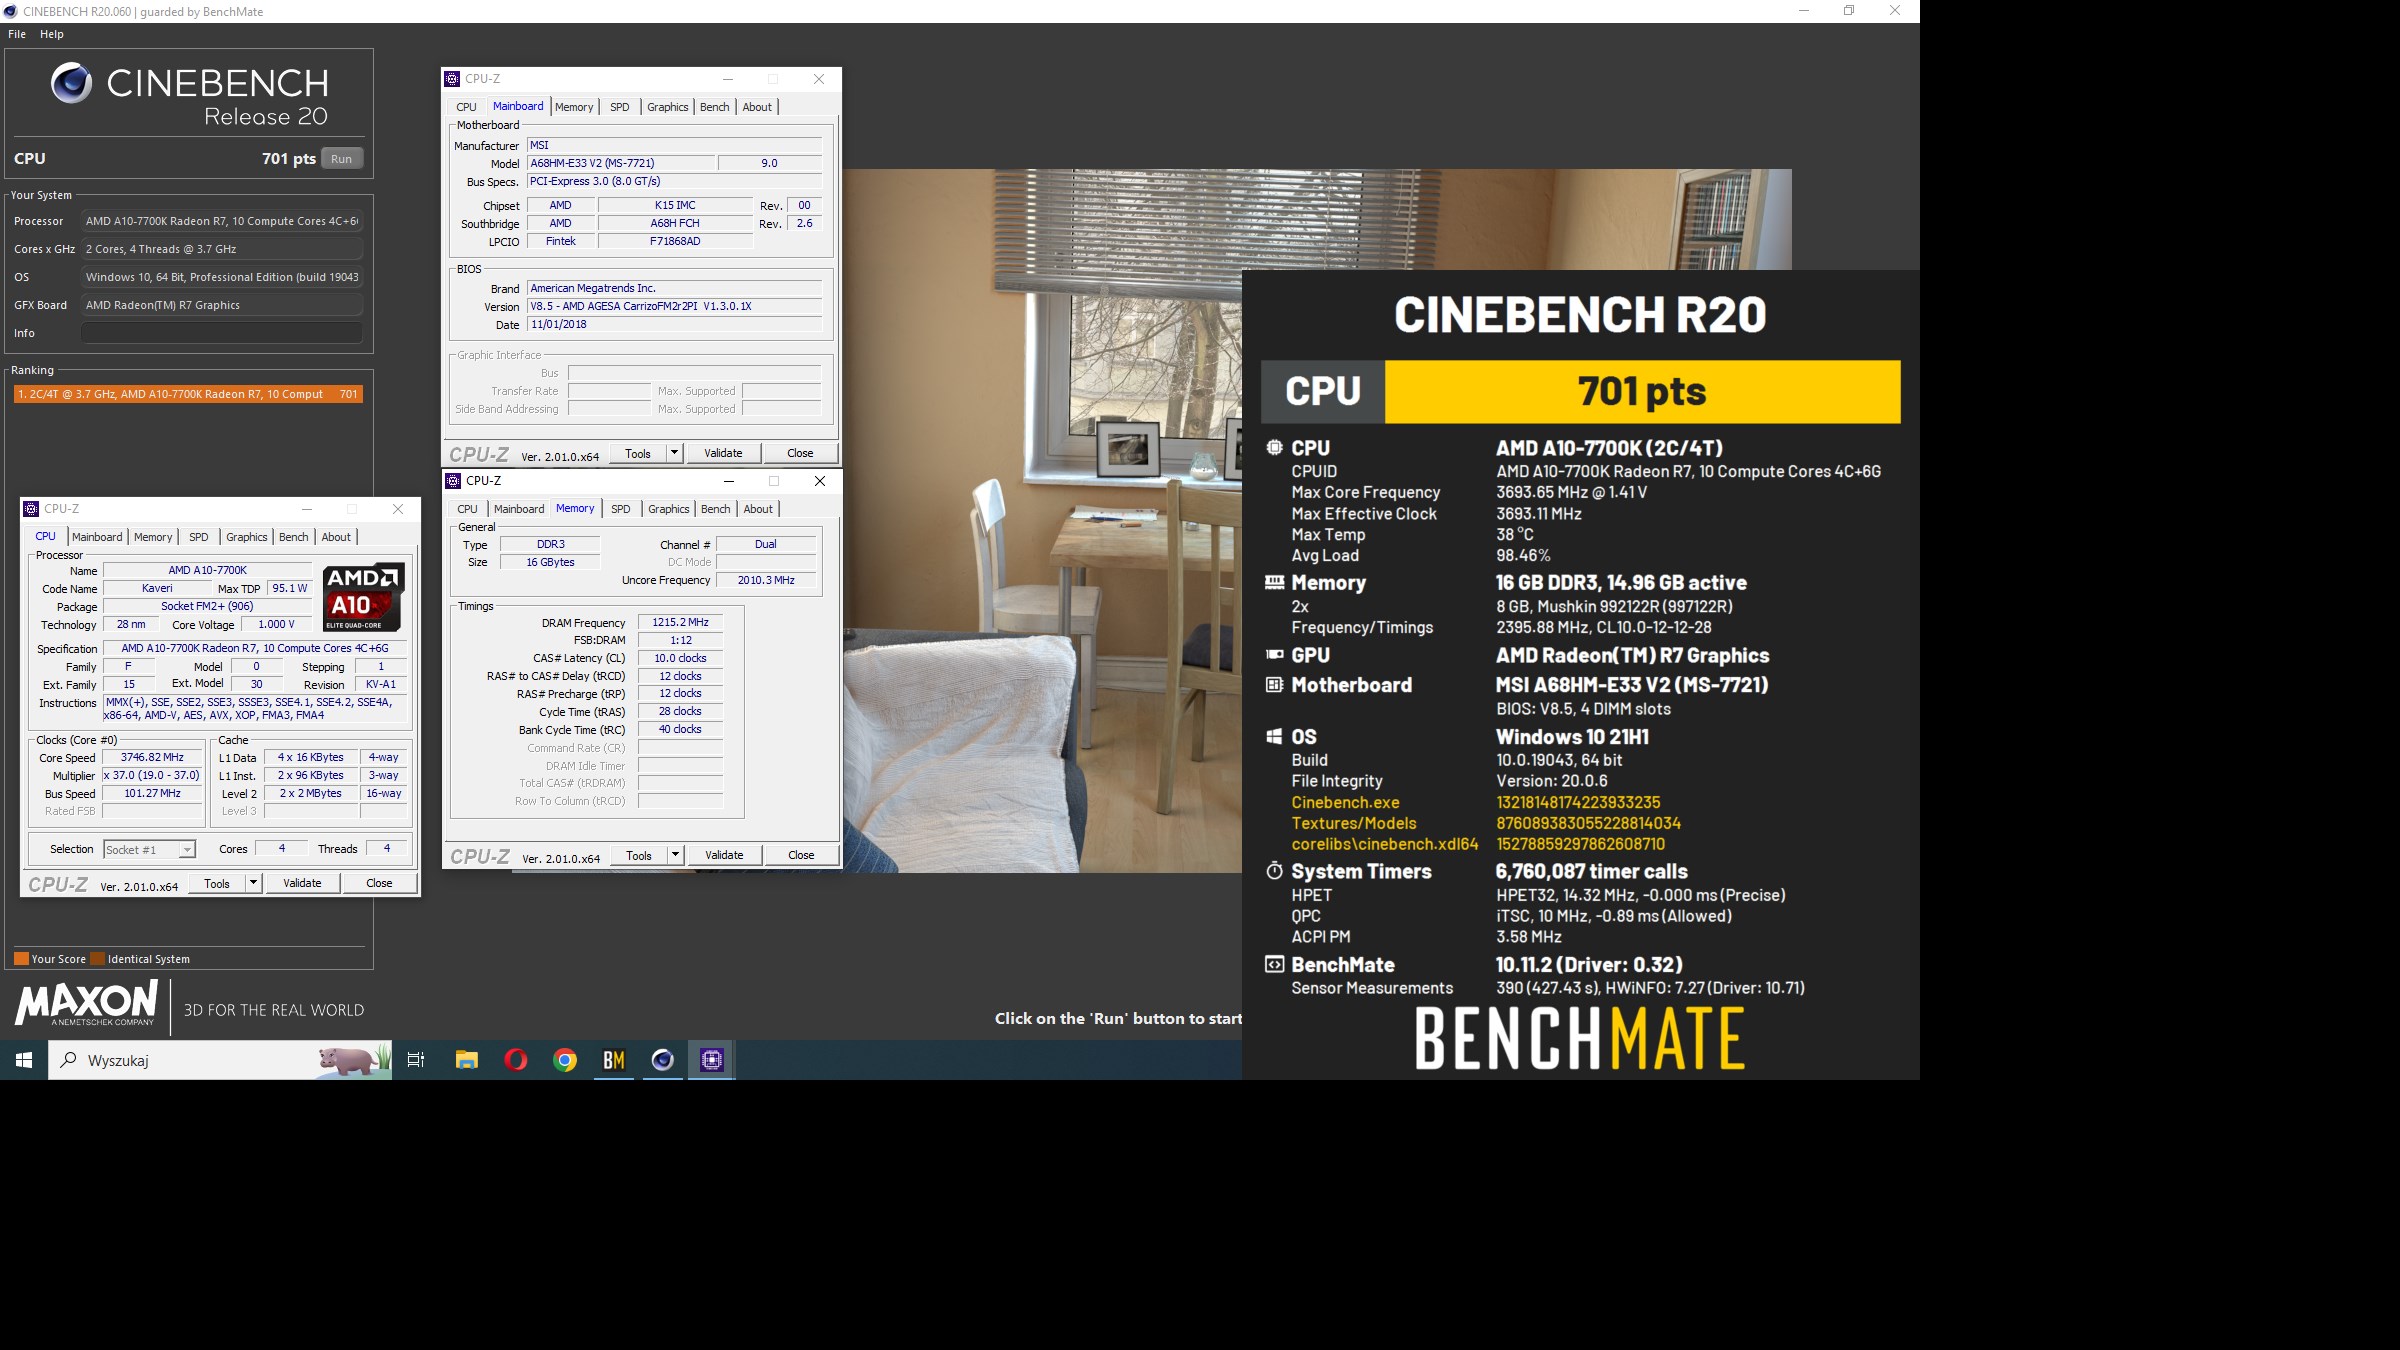The height and width of the screenshot is (1350, 2400).
Task: Switch to CPU-Z taskbar icon
Action: pyautogui.click(x=712, y=1060)
